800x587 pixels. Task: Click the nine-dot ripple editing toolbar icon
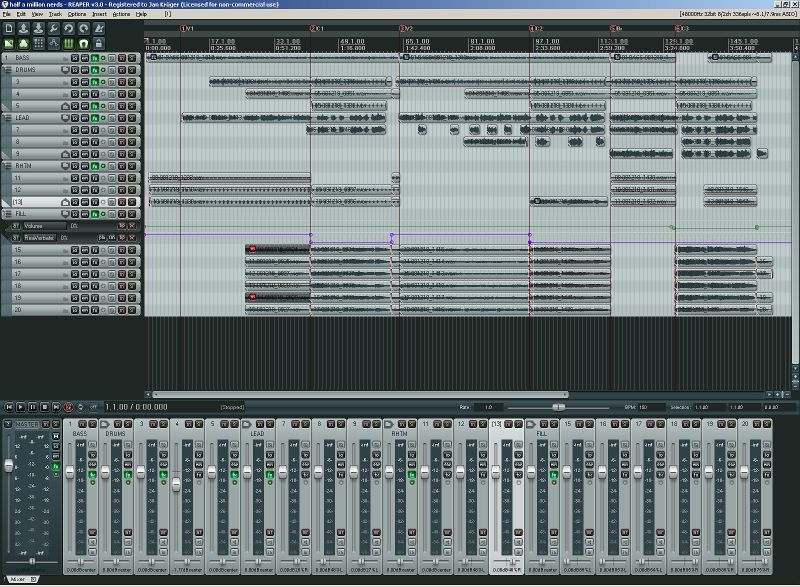[38, 44]
